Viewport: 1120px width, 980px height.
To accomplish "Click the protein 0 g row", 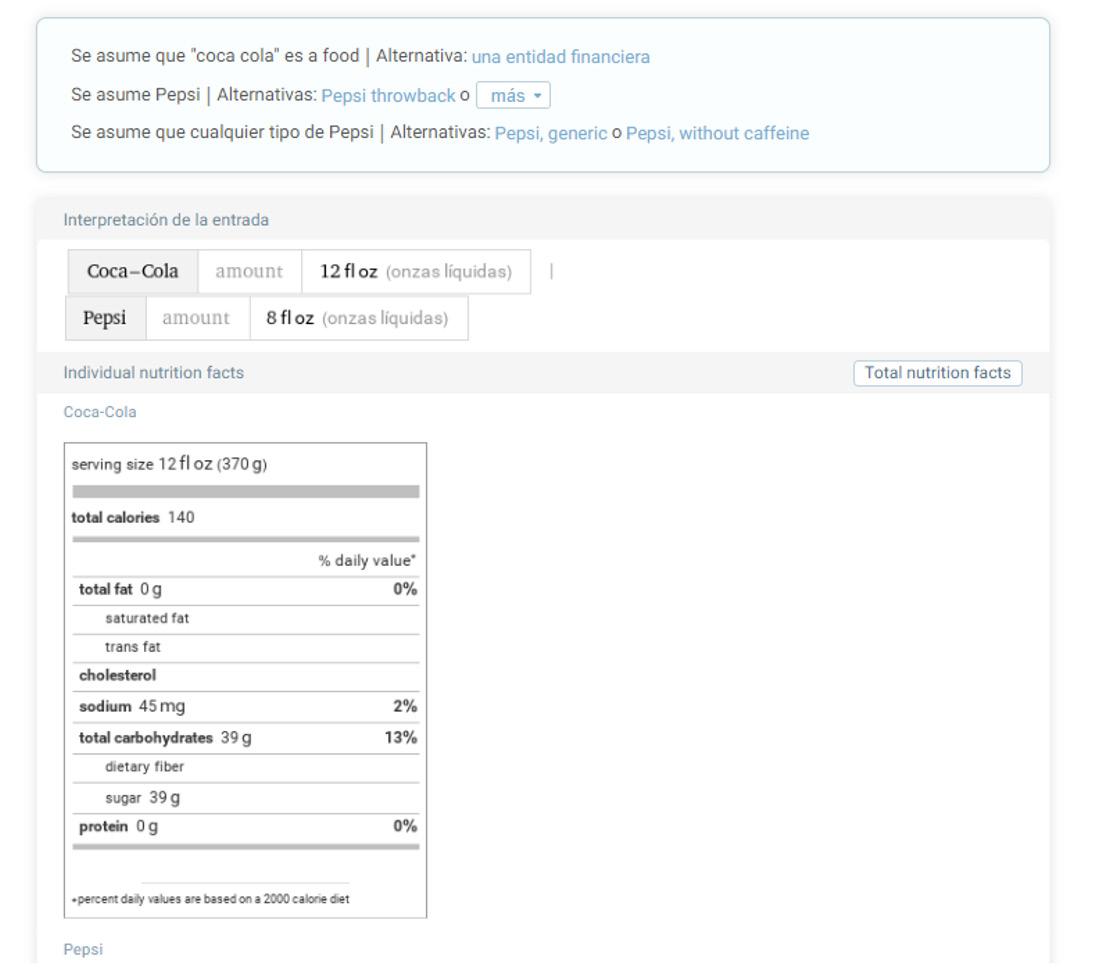I will 118,826.
